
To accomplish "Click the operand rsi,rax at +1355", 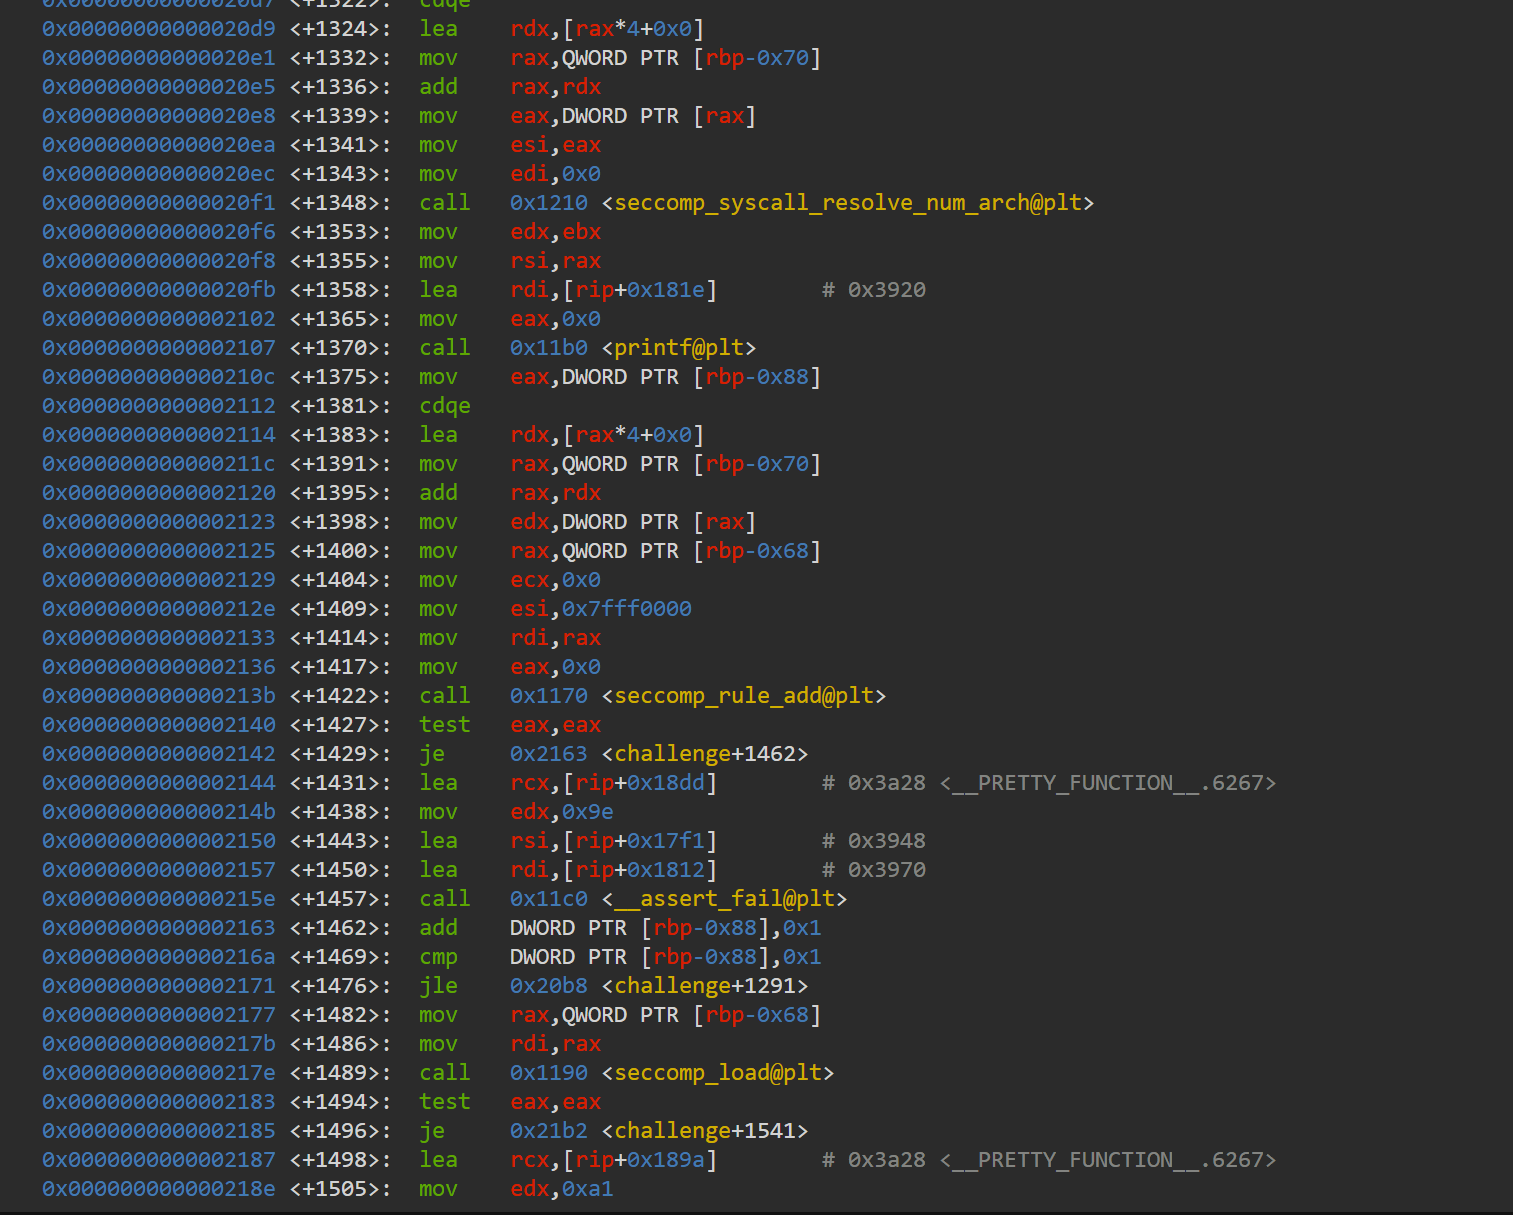I will click(555, 261).
